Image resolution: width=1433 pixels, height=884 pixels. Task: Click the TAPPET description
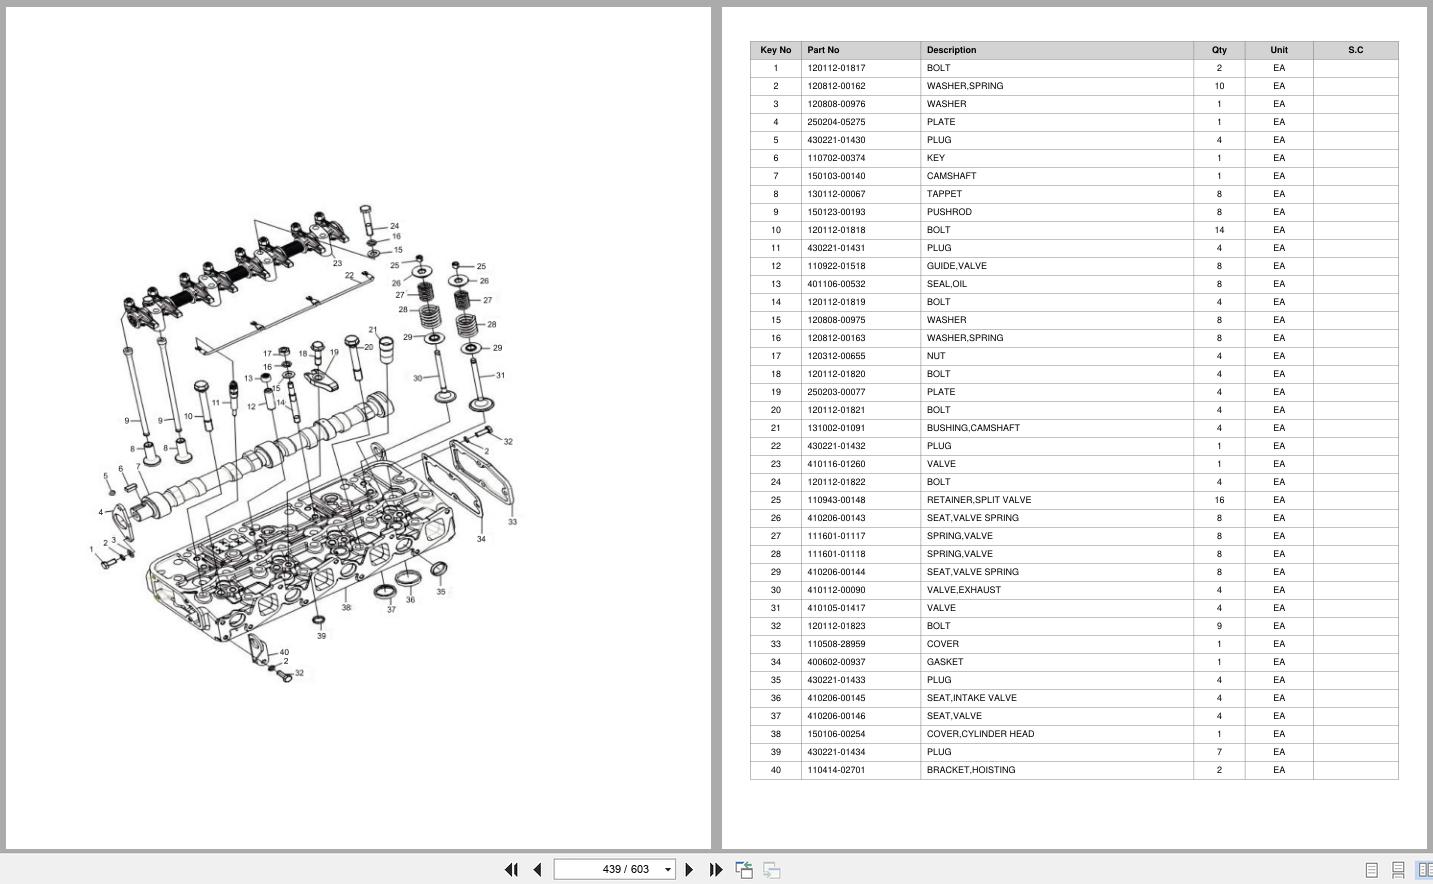point(944,194)
